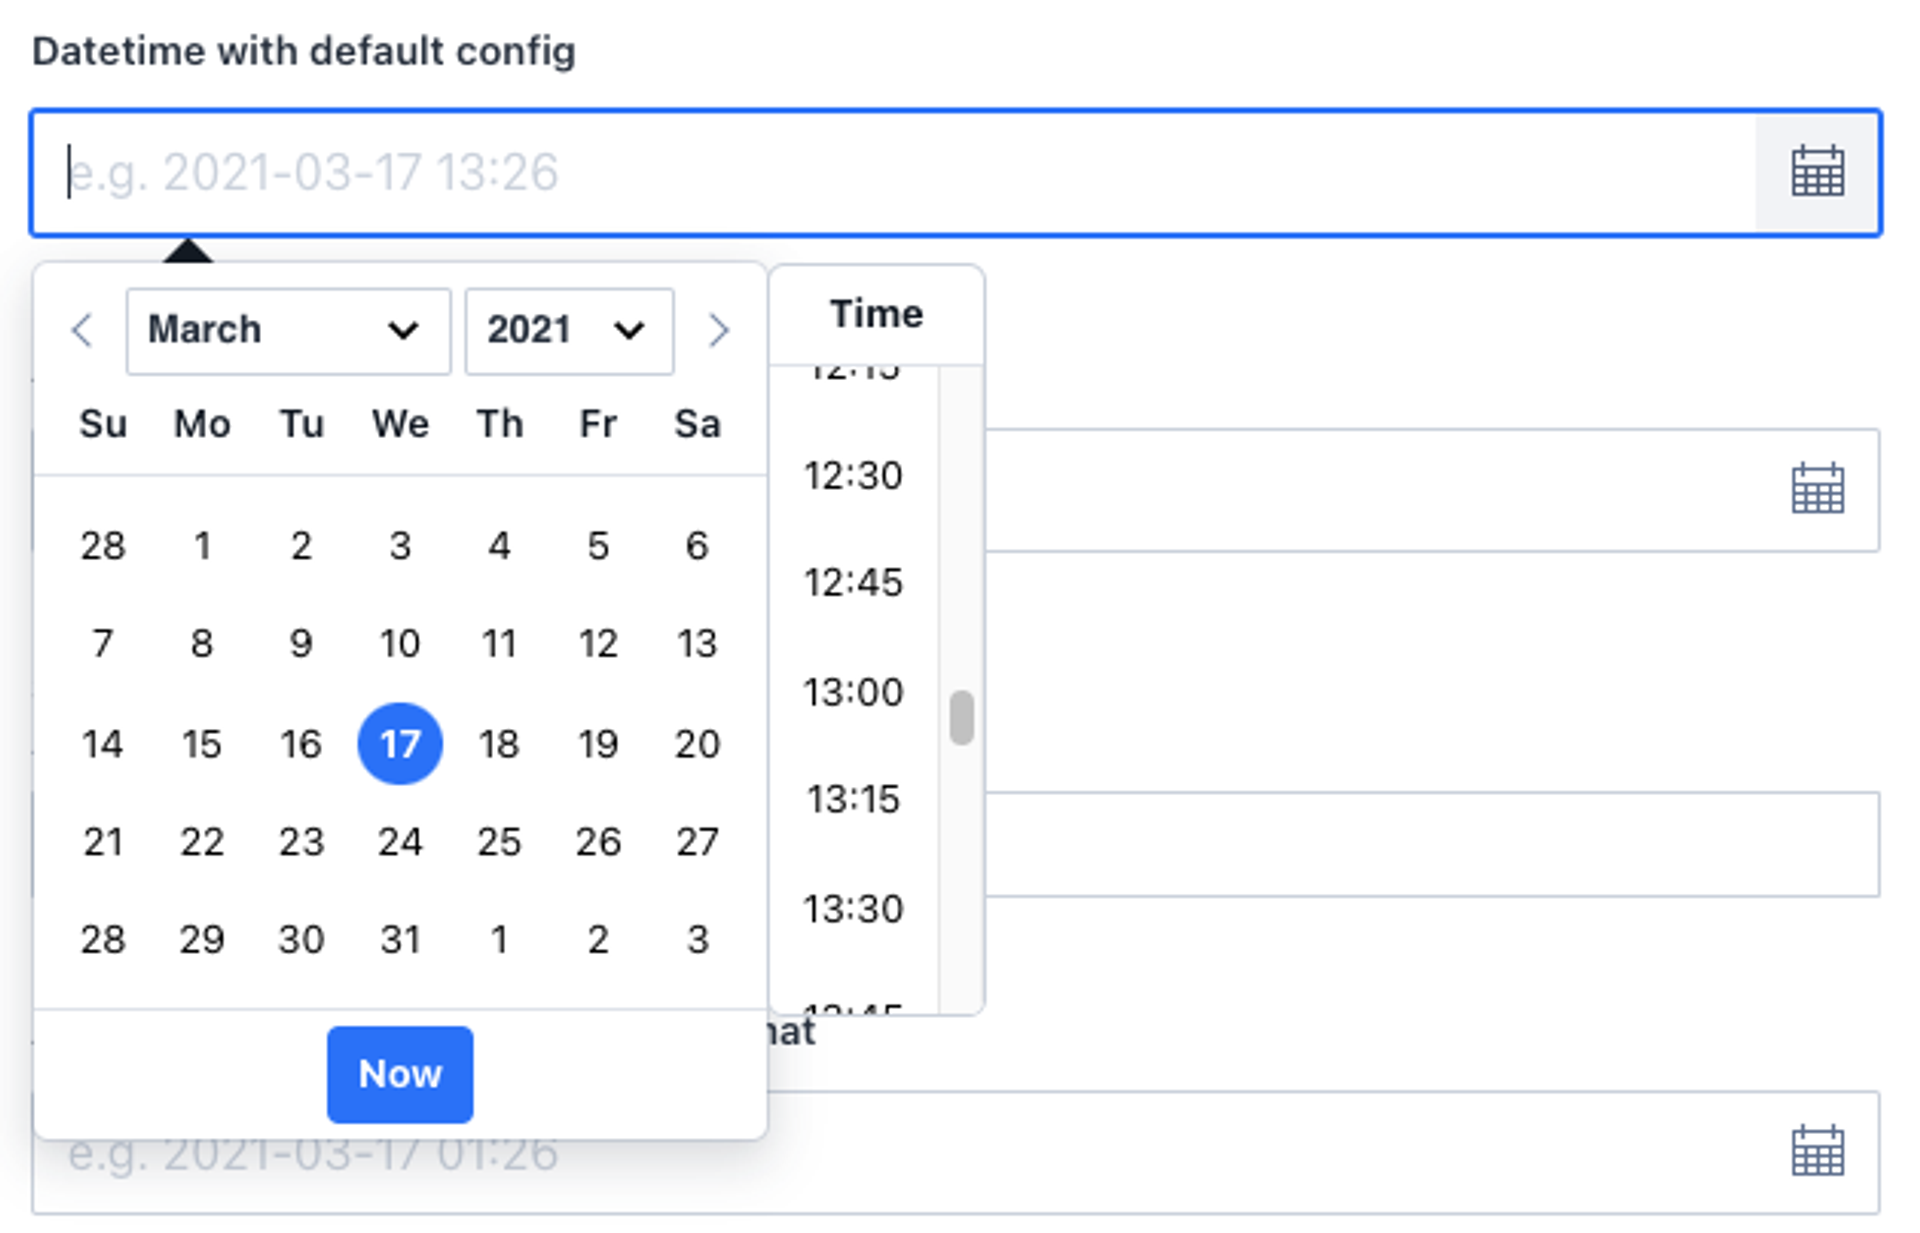Choose Saturday March 6 date

pos(697,546)
